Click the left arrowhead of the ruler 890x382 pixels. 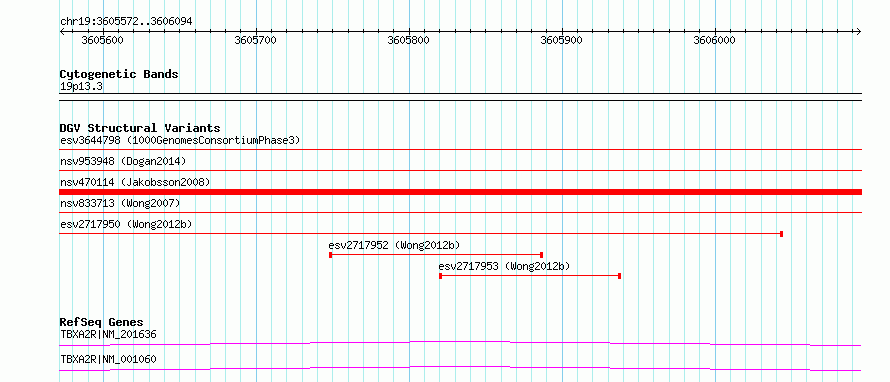[x=62, y=31]
